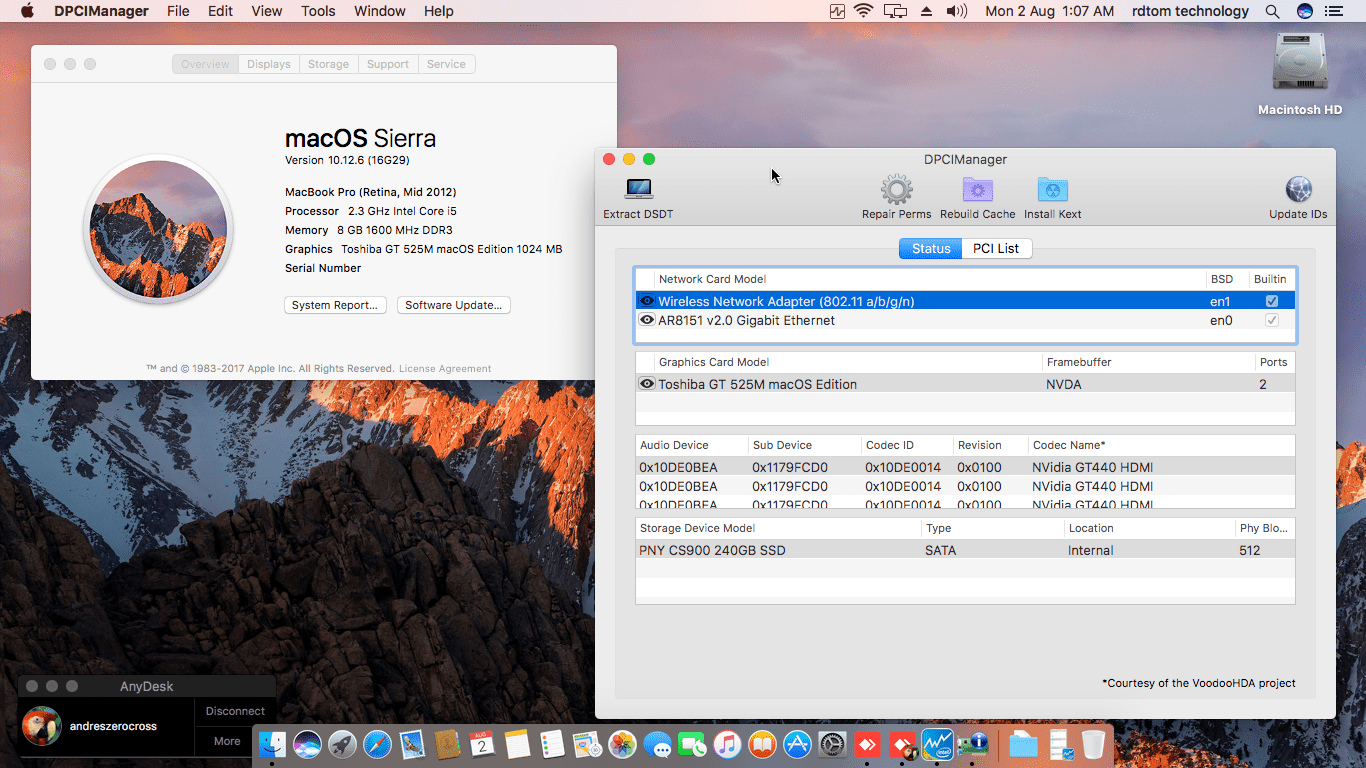The image size is (1366, 768).
Task: Switch to the PCI List tab
Action: [996, 248]
